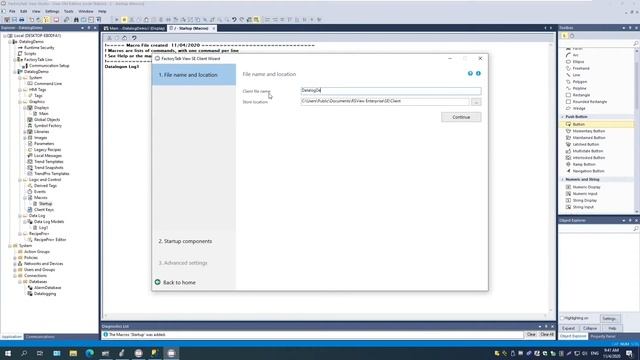Click the help question mark icon in wizard
640x360 pixels.
470,73
